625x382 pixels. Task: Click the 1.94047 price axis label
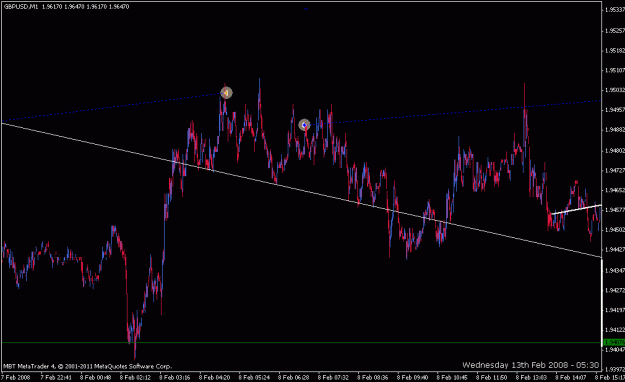[615, 349]
